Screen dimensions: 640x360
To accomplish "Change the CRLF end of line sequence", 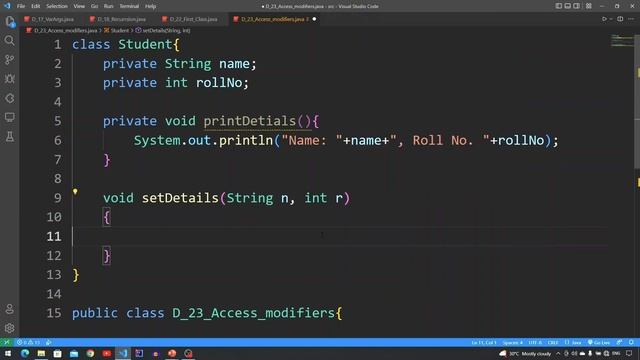I will click(x=553, y=342).
